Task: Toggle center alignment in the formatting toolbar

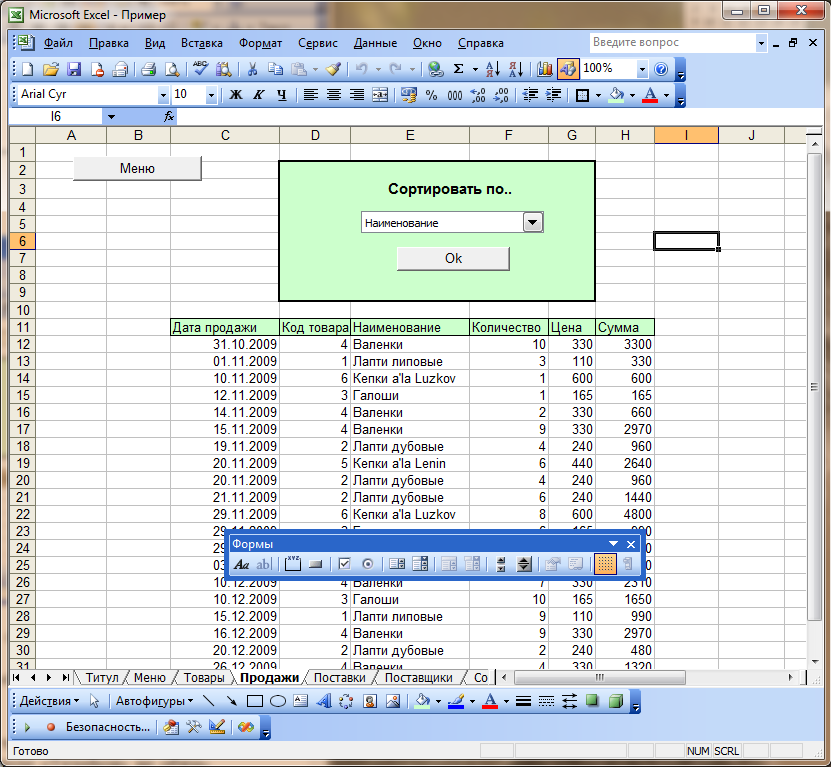Action: 333,95
